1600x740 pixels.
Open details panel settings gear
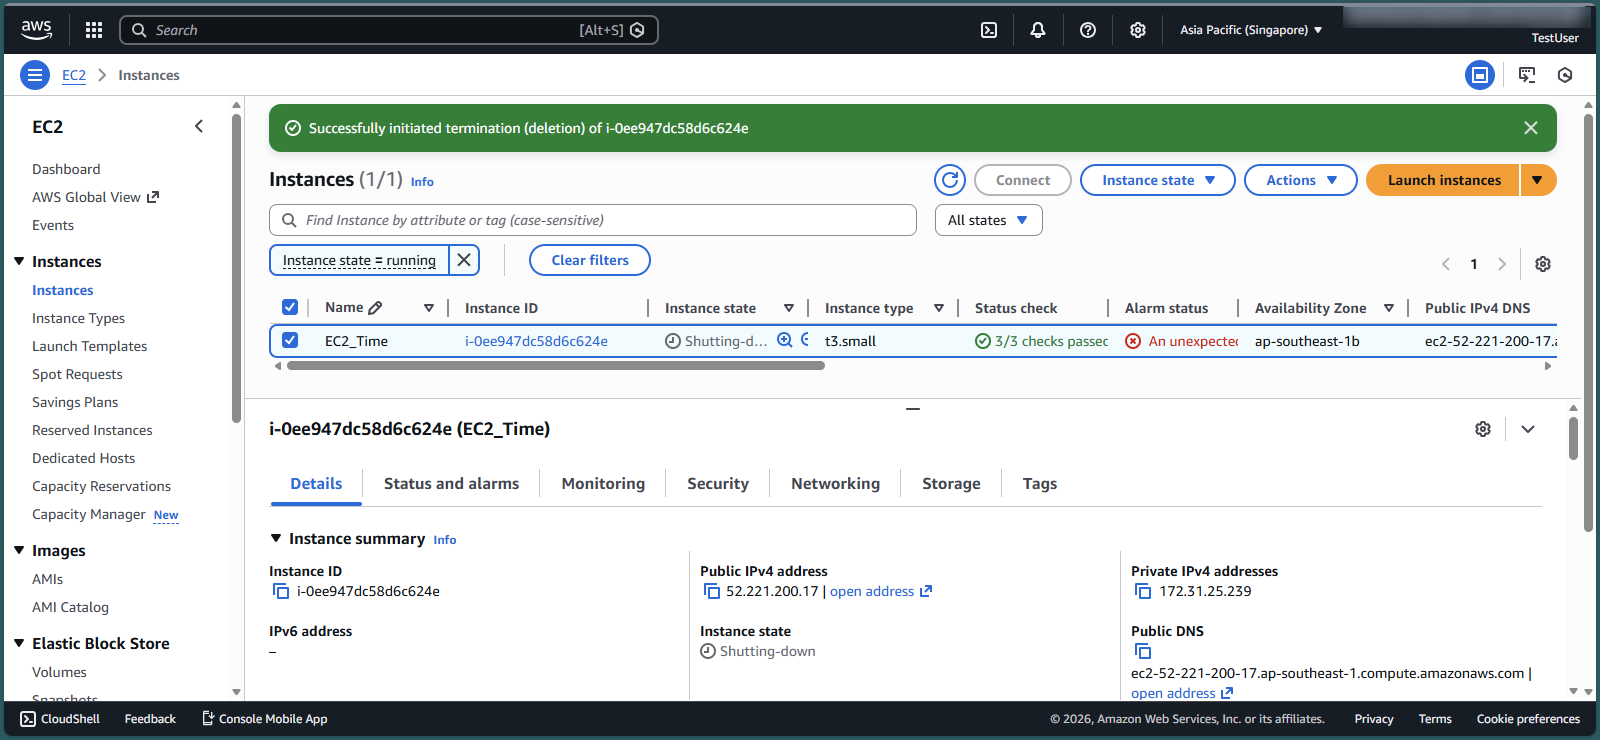(x=1483, y=429)
